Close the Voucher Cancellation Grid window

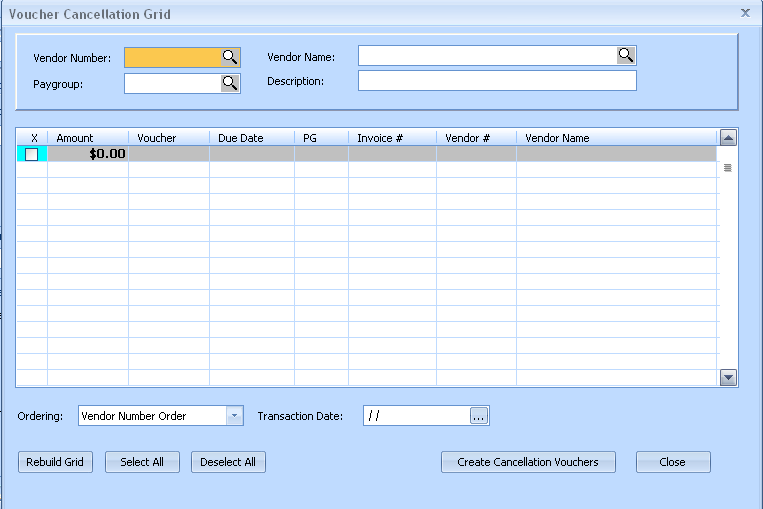745,13
